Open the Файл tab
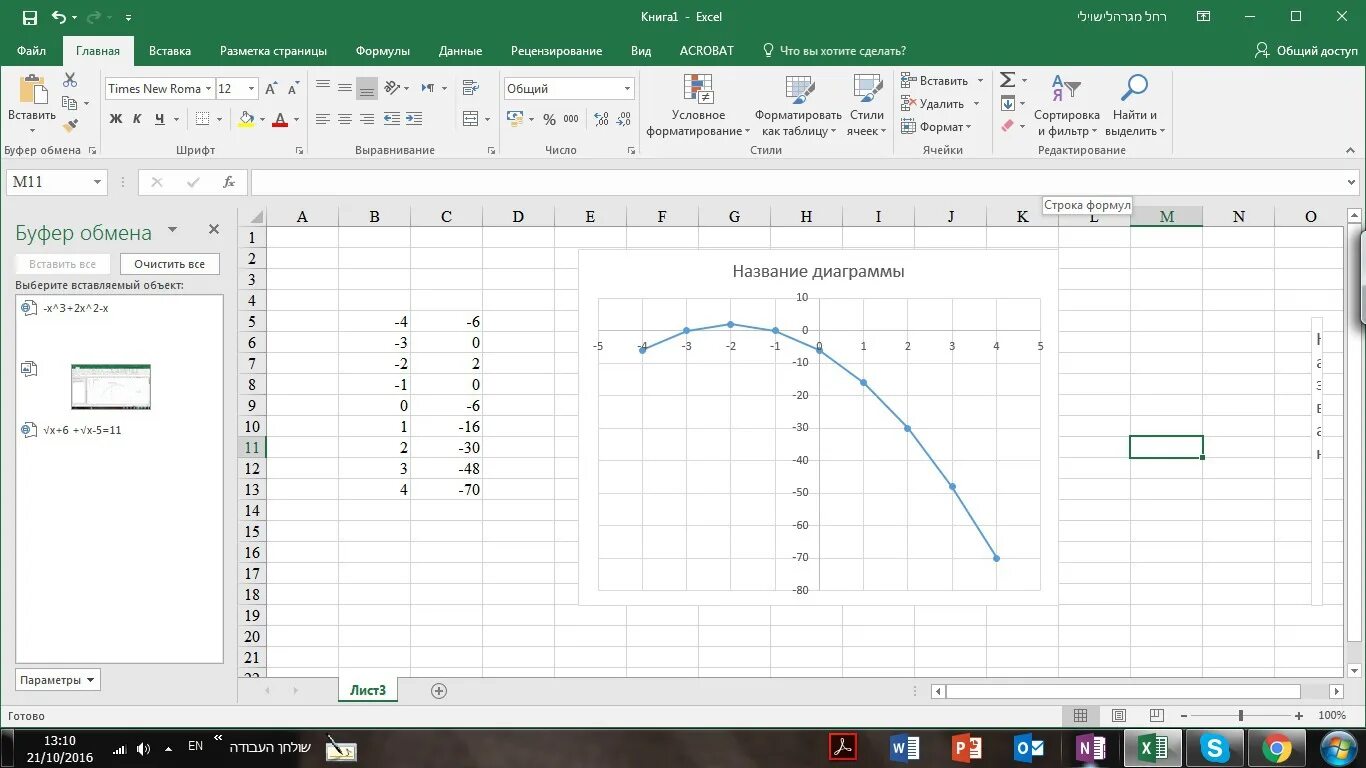Screen dimensions: 1366x768 [31, 50]
